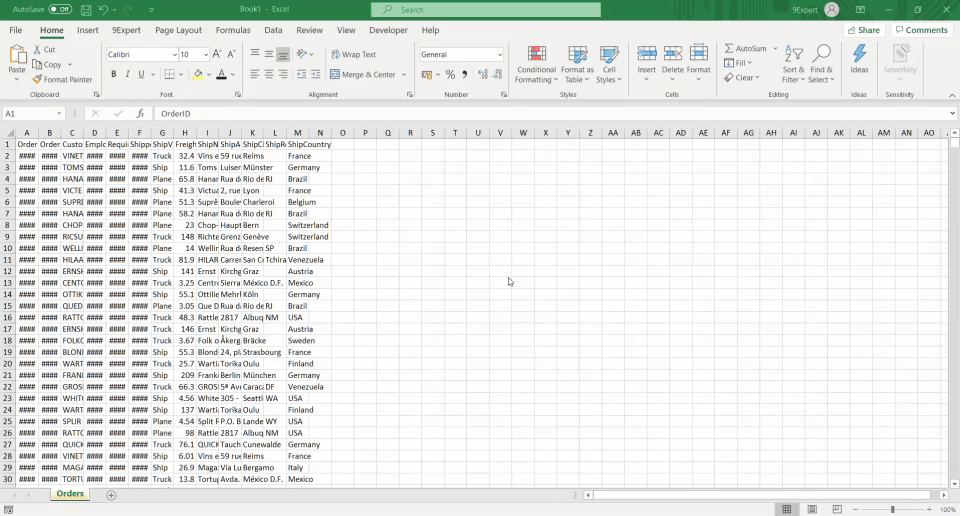
Task: Click the Format Painter brush
Action: (62, 79)
